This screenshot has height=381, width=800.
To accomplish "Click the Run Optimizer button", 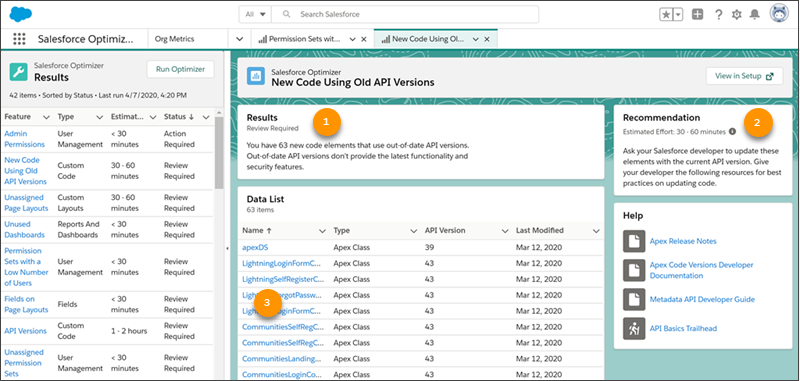I will [181, 69].
